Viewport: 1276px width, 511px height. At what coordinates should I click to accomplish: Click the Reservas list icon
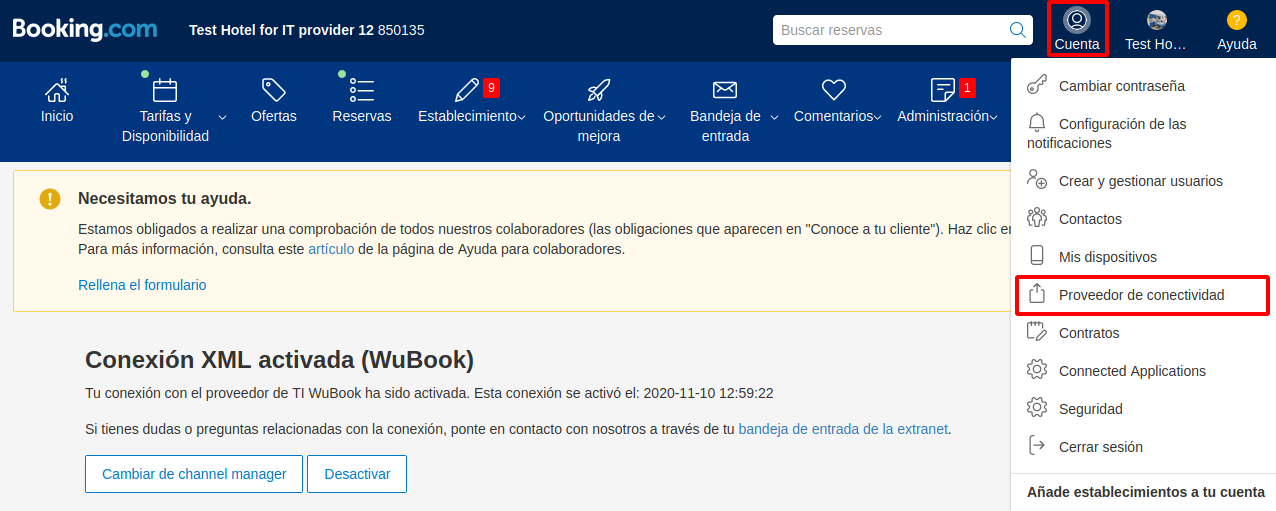click(362, 90)
